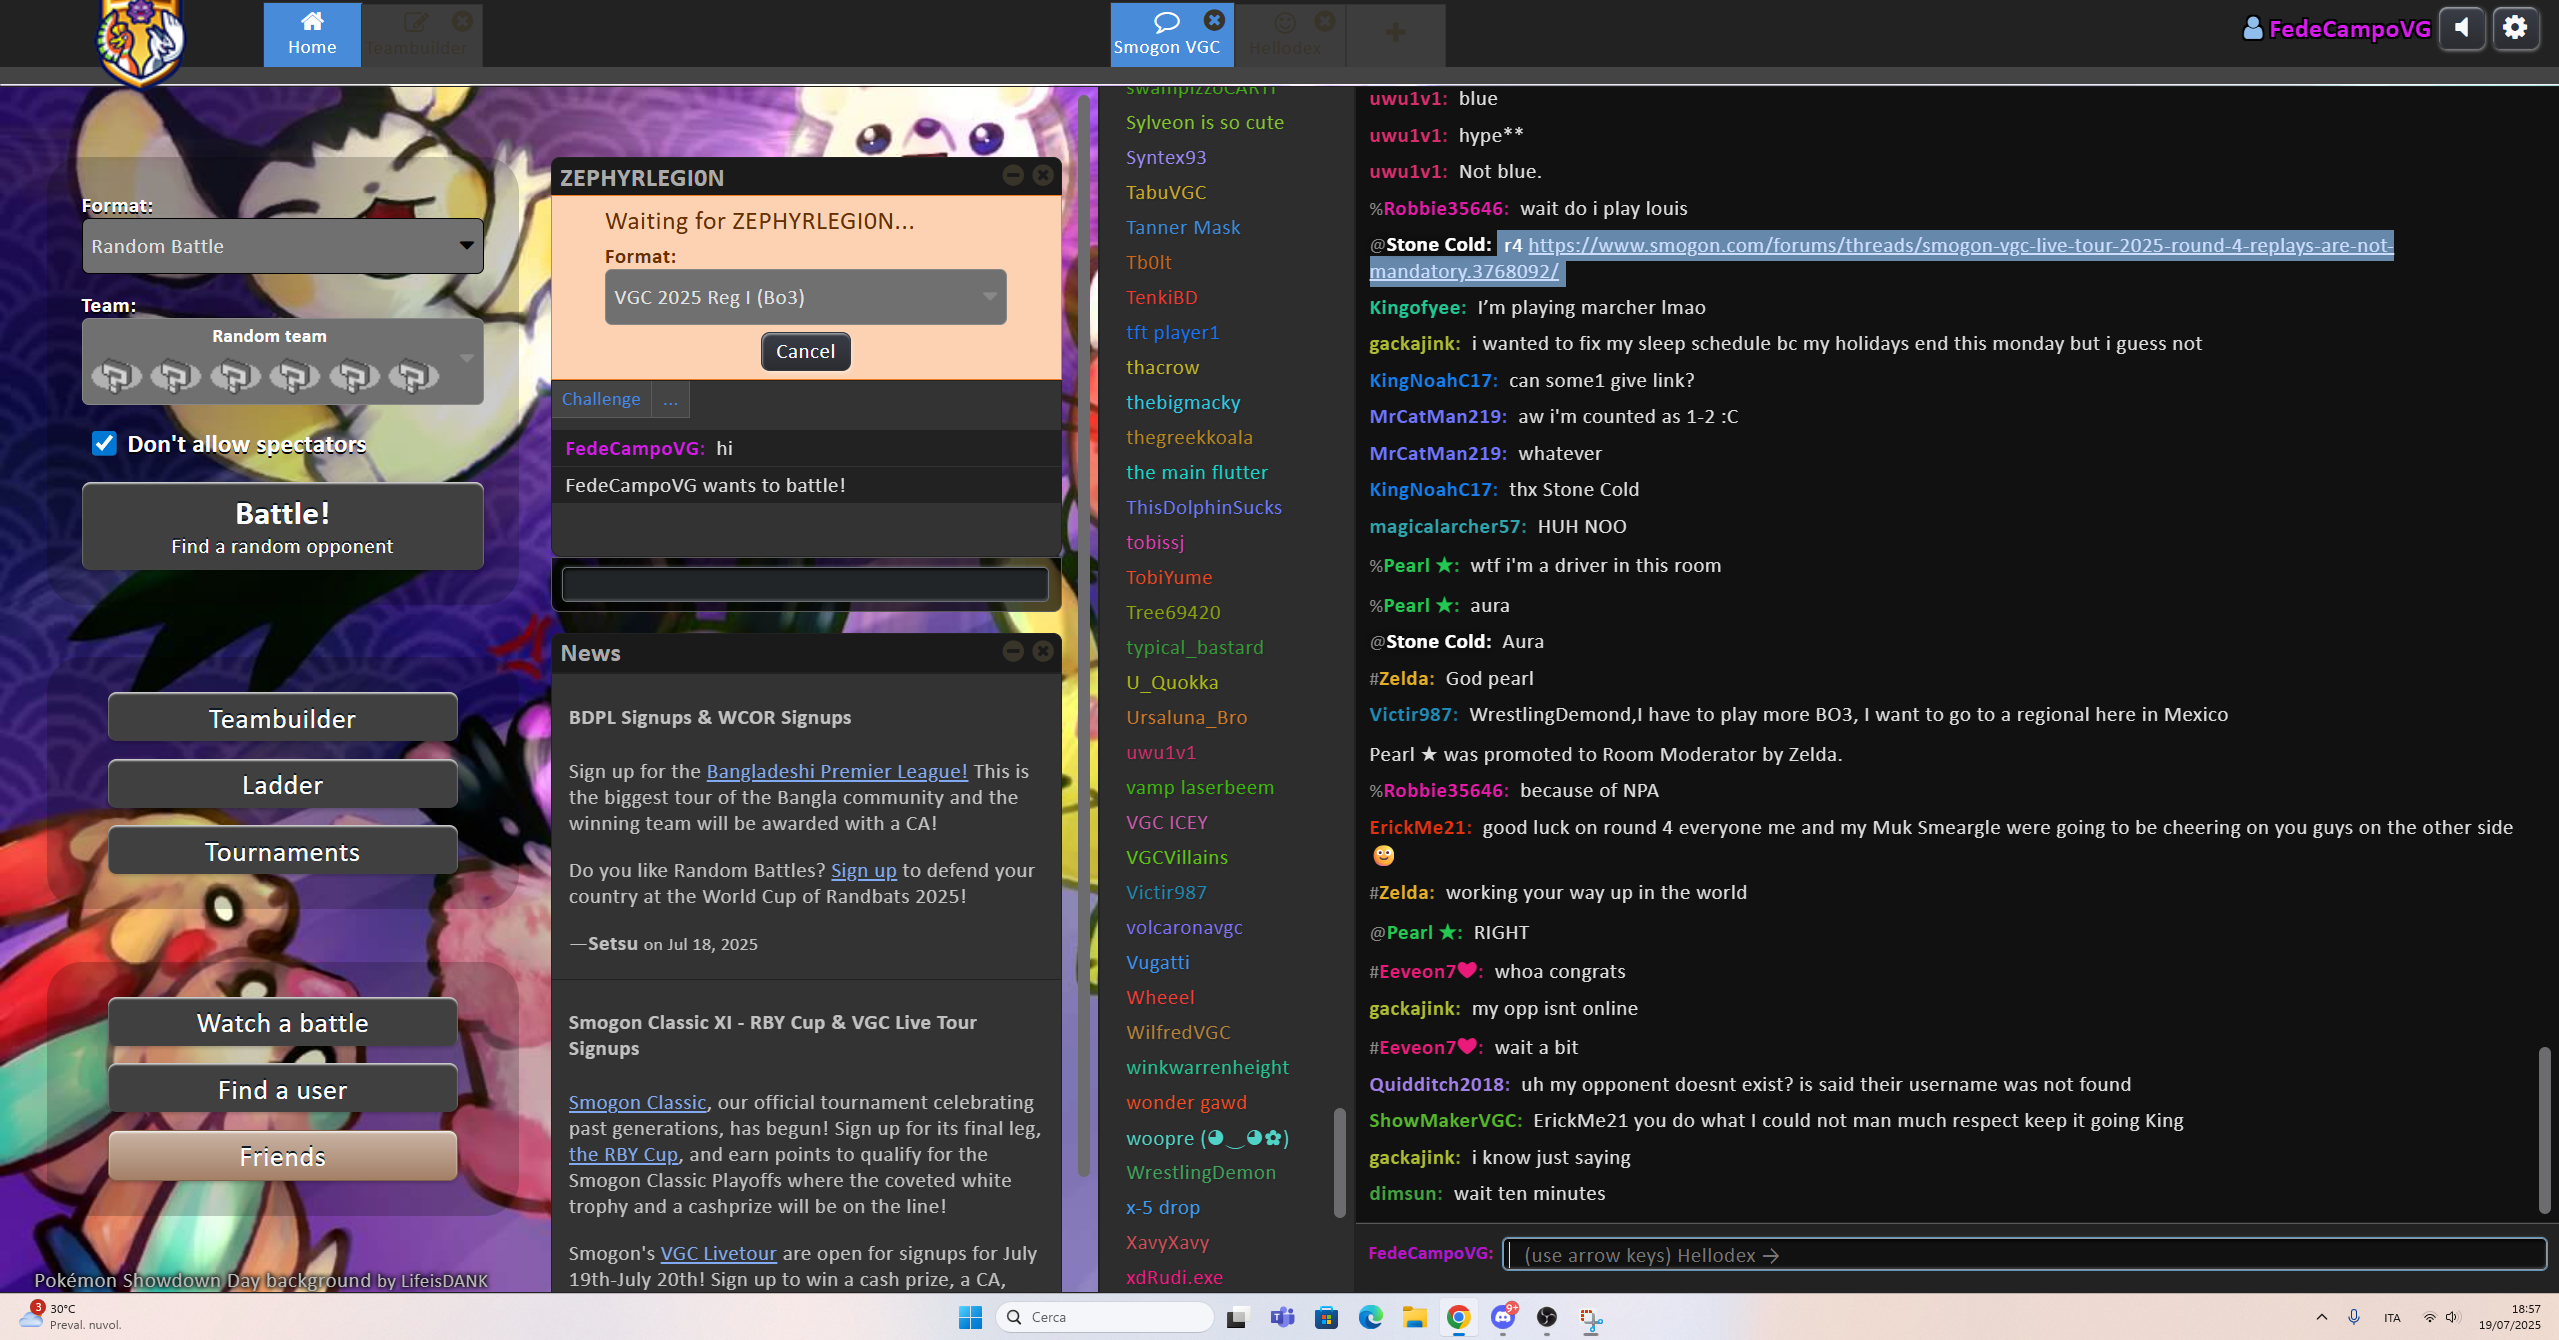2559x1340 pixels.
Task: Open options with the gear icon
Action: [2515, 28]
